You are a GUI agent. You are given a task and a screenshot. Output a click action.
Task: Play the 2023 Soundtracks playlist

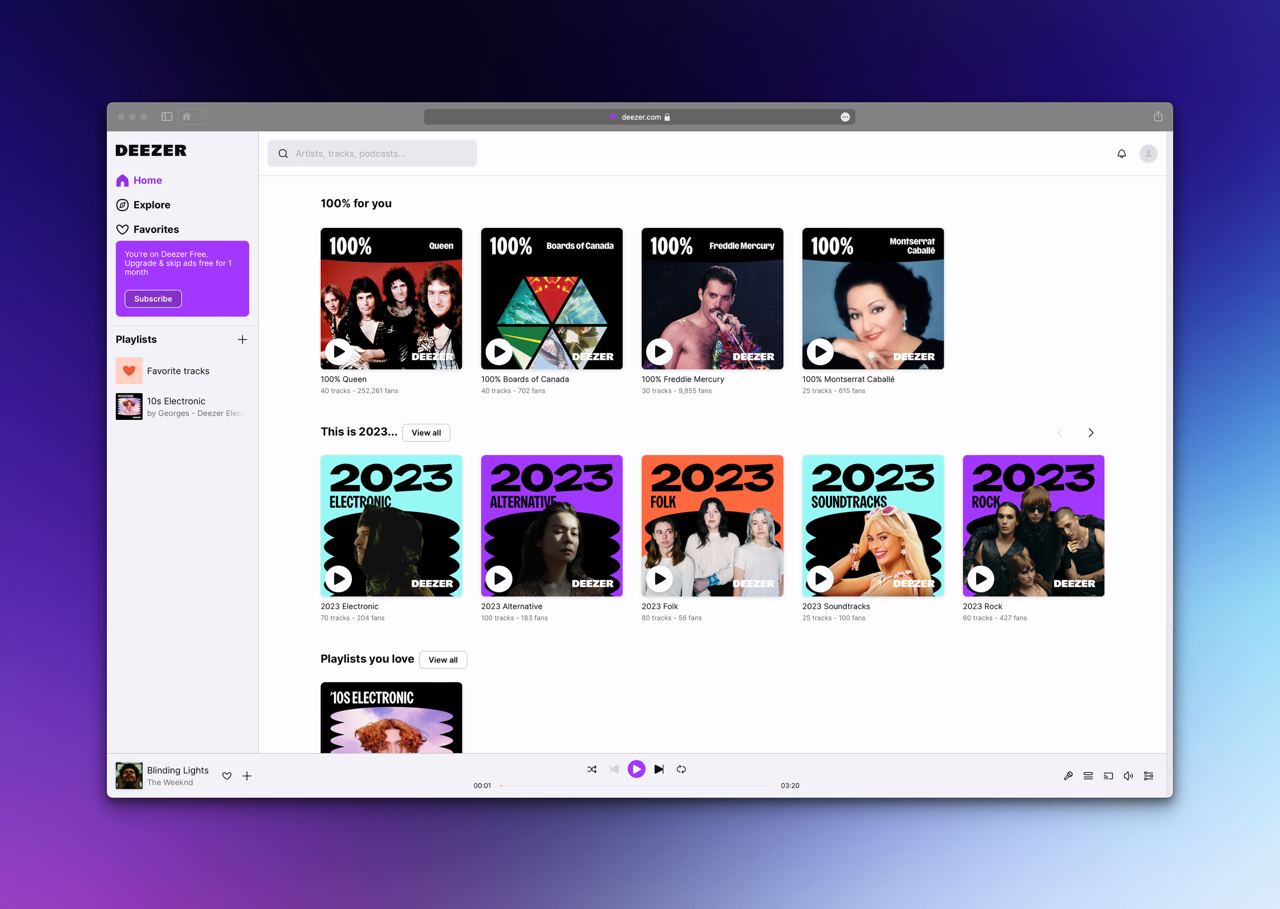point(820,578)
